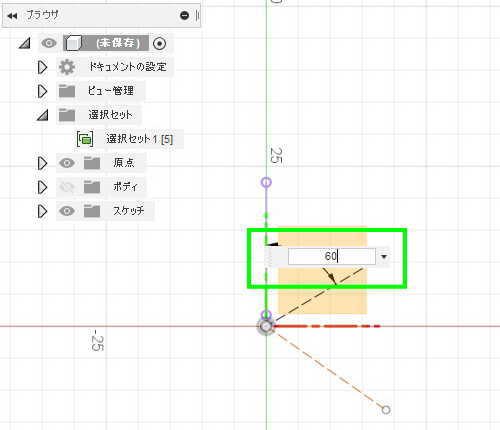Select the ボディ tree item
500x430 pixels.
[x=125, y=187]
